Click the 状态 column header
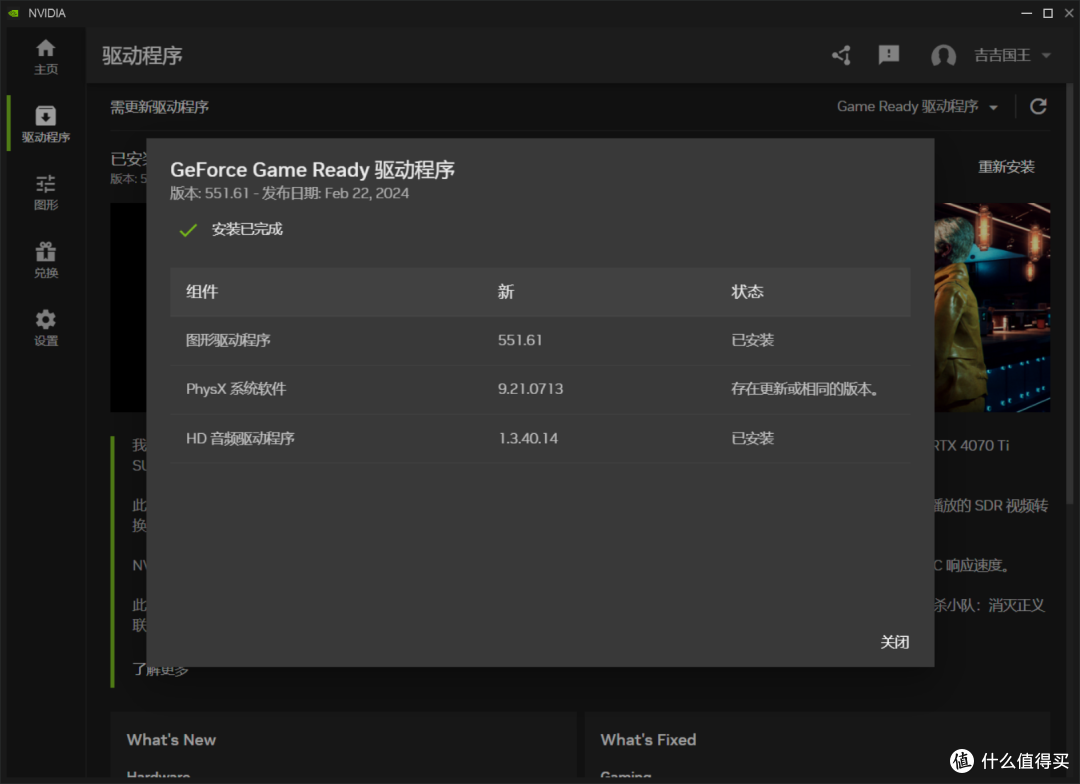 coord(747,292)
